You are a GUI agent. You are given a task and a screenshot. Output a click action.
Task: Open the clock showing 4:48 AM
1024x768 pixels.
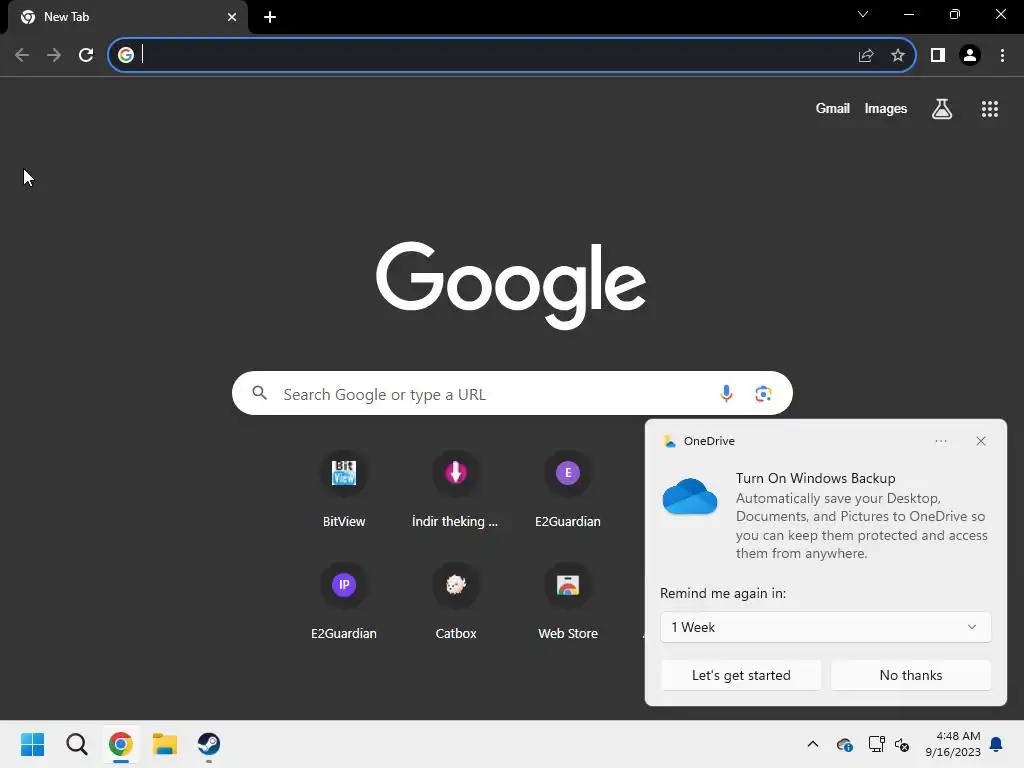pos(953,744)
